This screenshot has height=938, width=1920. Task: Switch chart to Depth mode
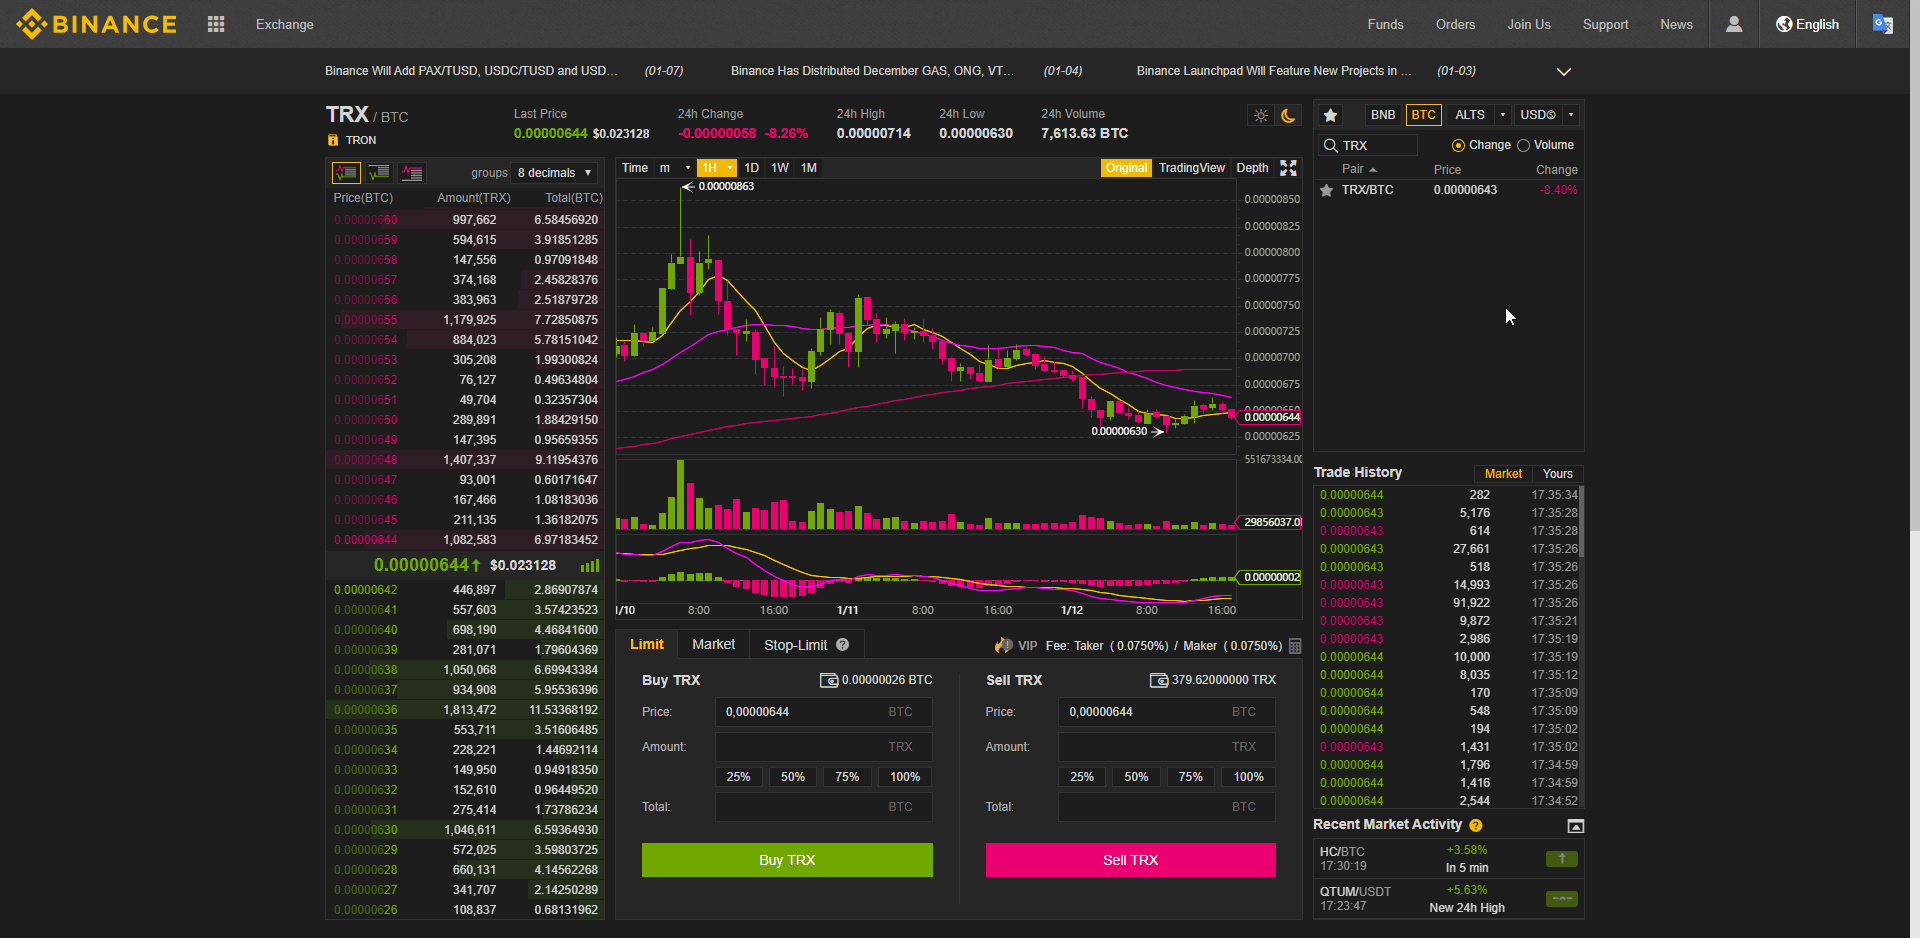click(x=1252, y=168)
